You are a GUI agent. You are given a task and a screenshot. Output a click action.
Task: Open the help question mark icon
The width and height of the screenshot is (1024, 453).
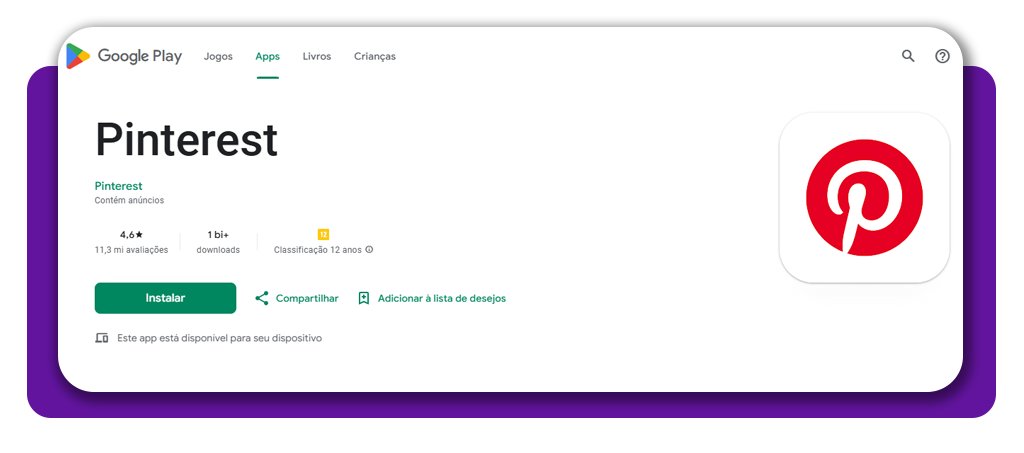[942, 56]
